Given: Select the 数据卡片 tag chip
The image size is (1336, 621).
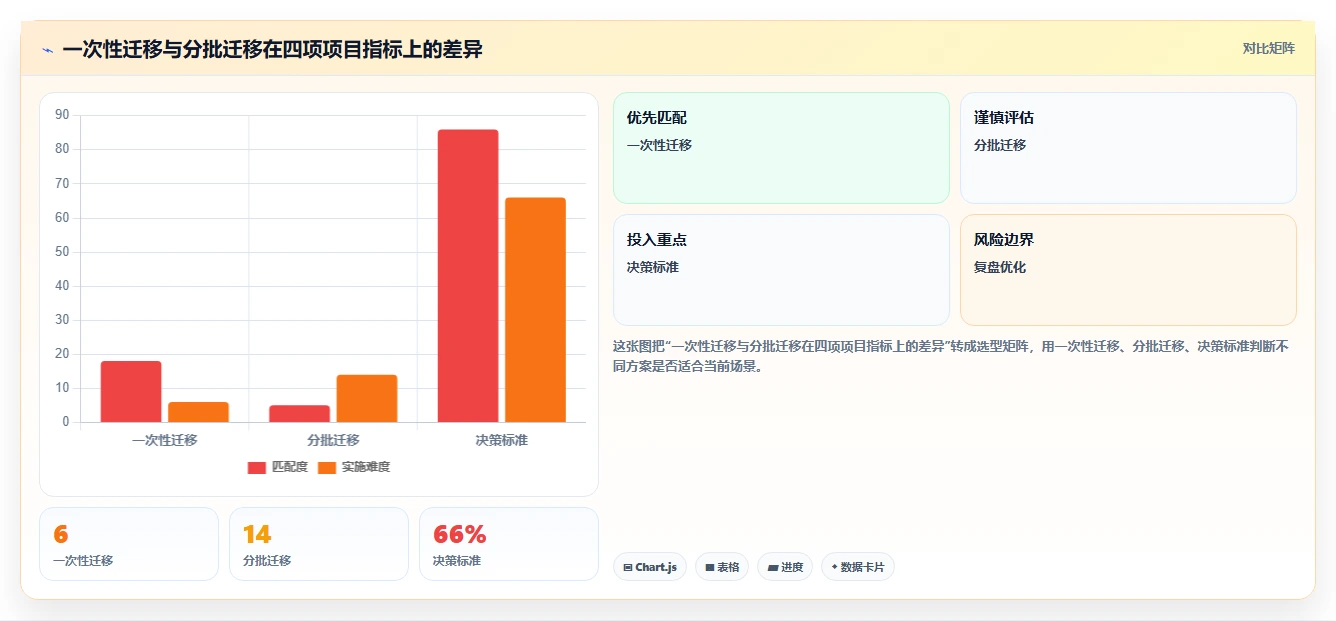Looking at the screenshot, I should pos(858,567).
